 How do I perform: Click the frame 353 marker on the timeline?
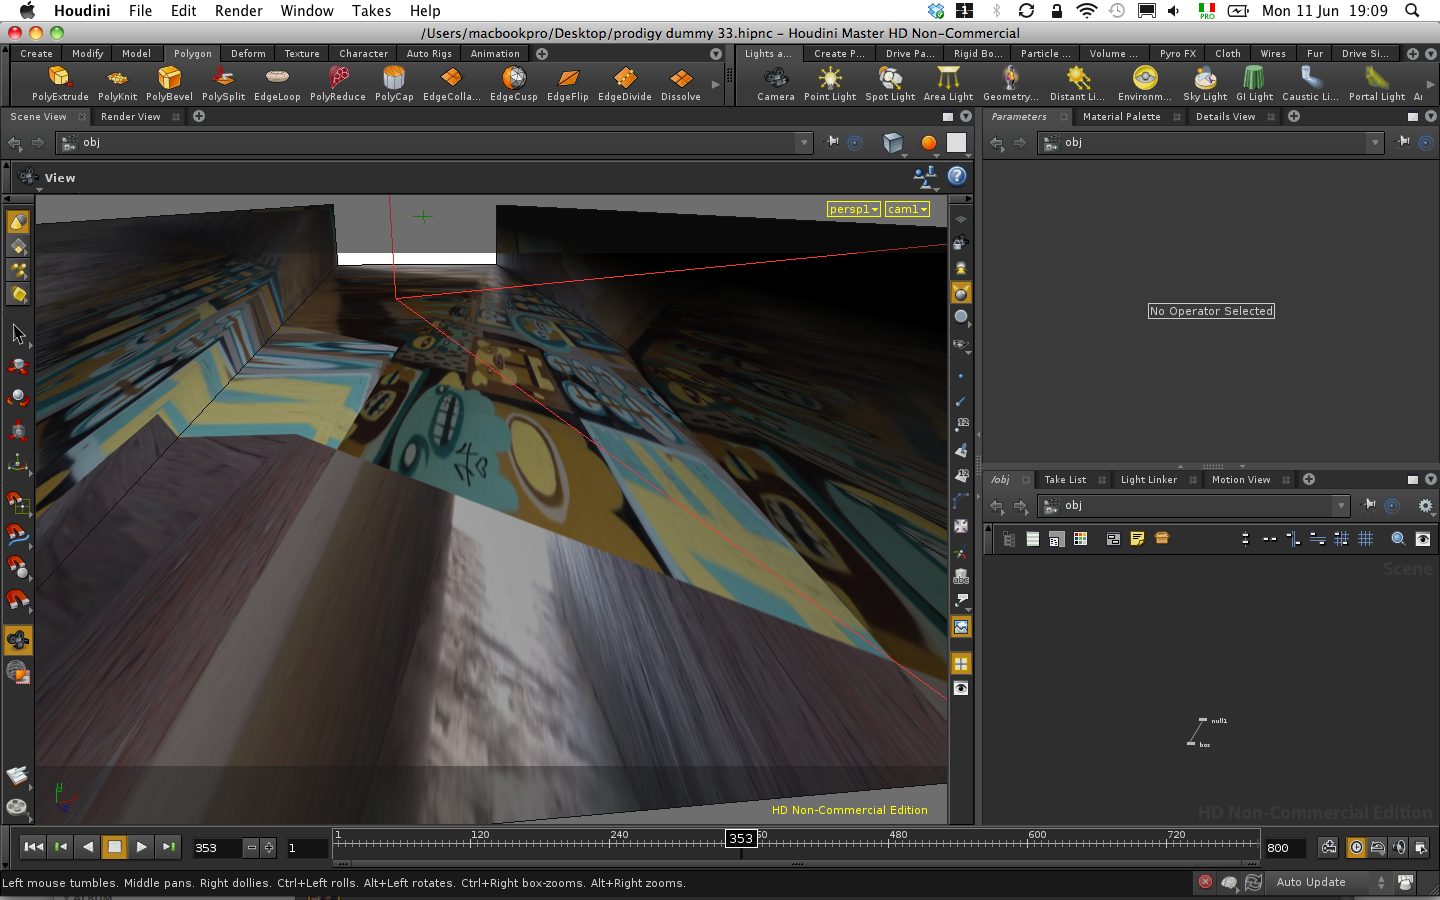click(x=741, y=838)
